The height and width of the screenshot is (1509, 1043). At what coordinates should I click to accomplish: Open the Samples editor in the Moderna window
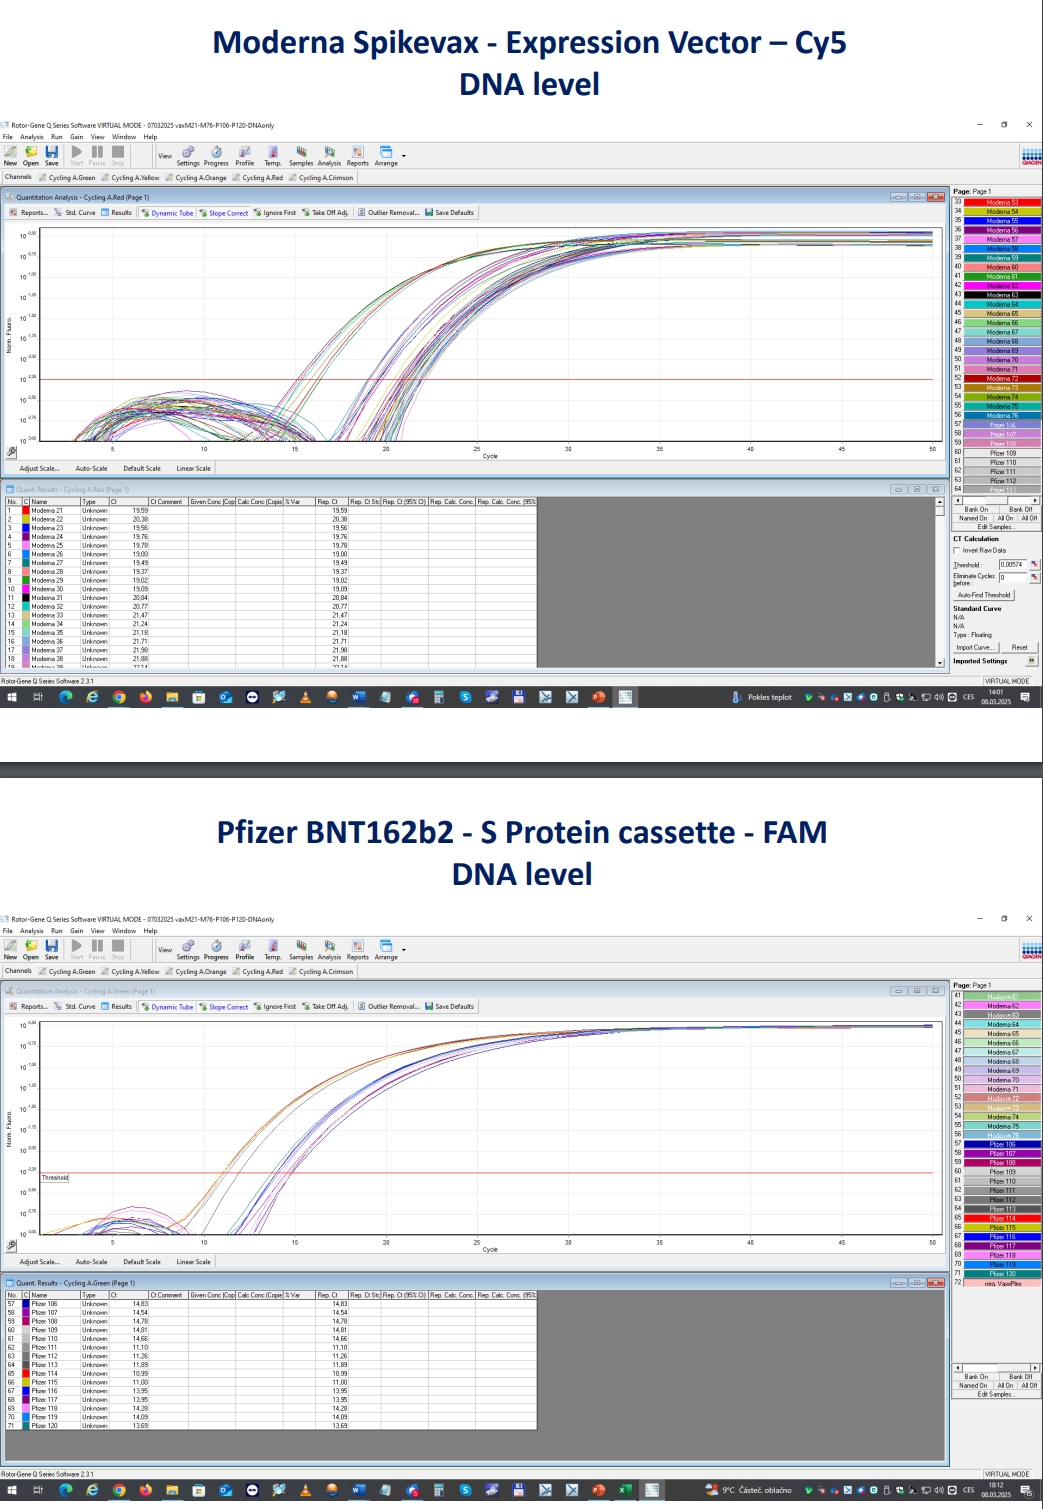(301, 156)
